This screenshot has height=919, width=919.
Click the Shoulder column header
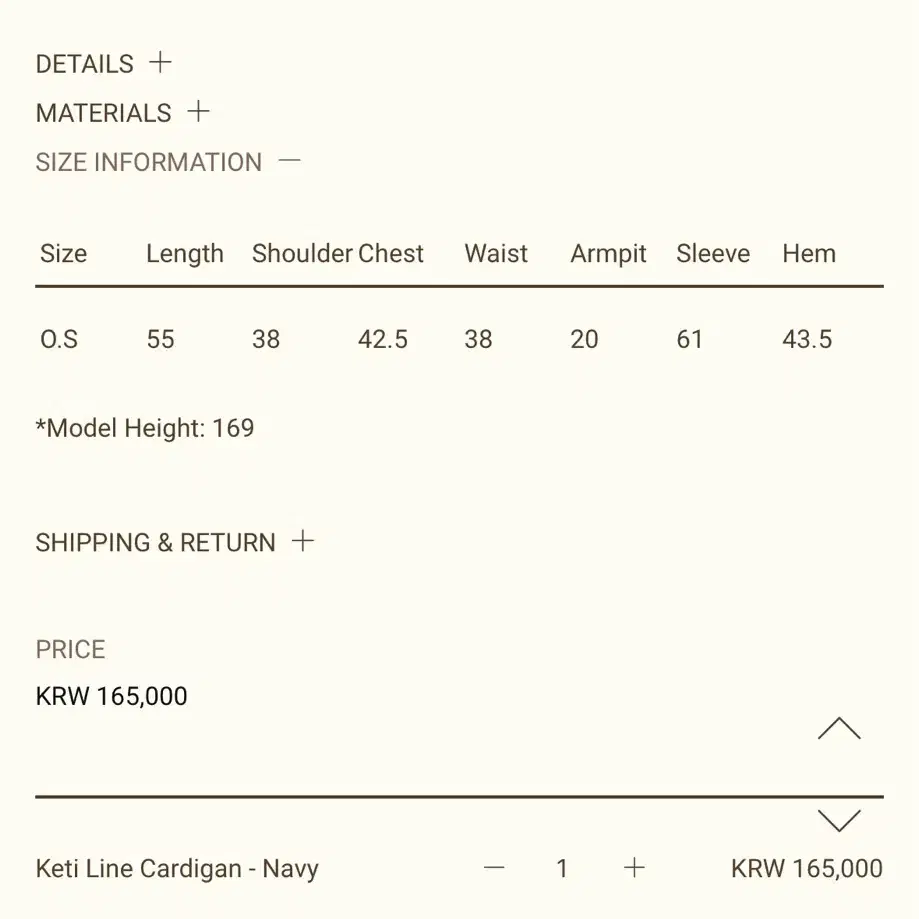(302, 253)
